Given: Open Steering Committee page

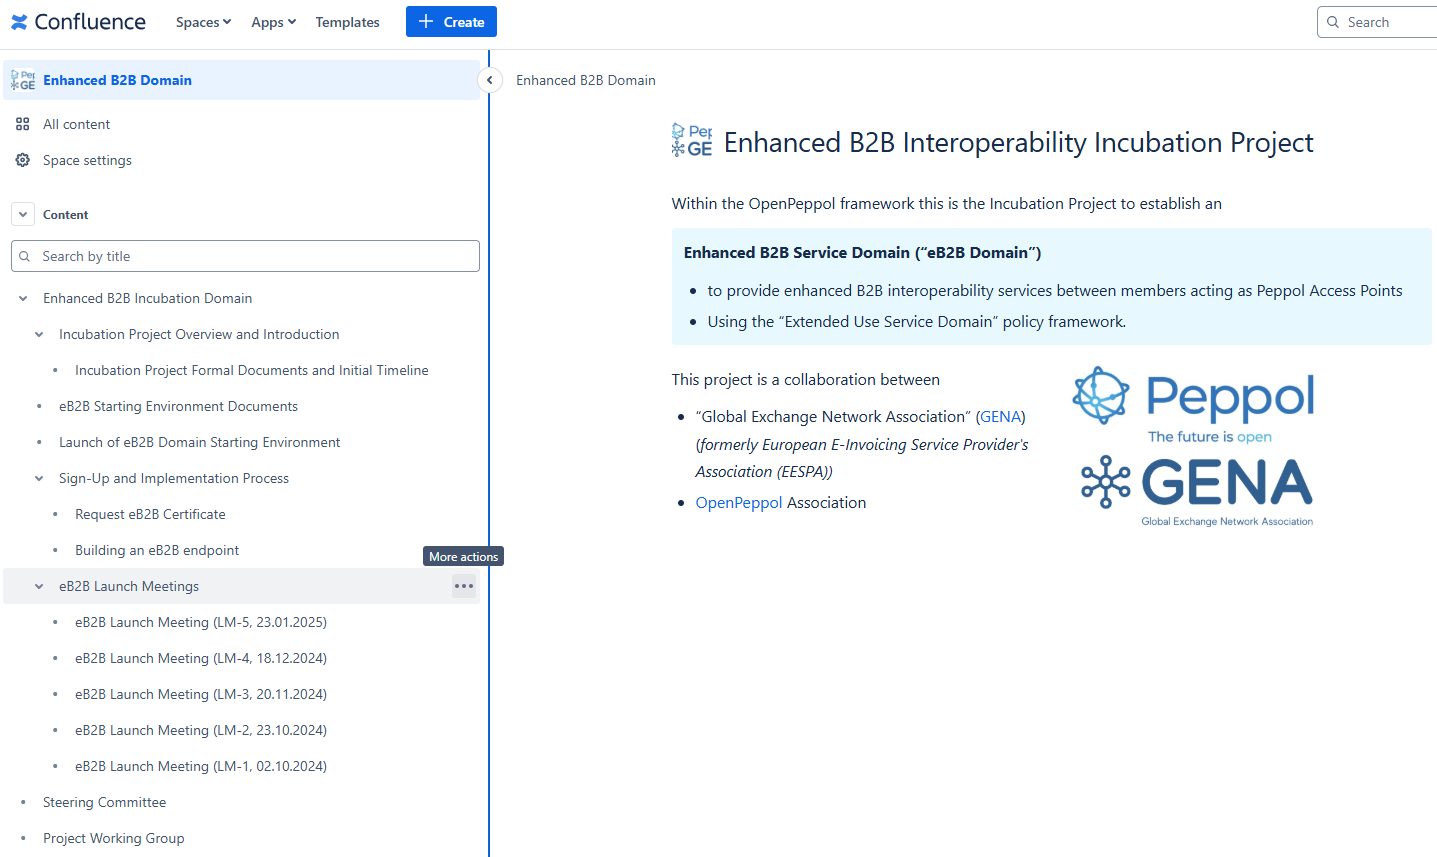Looking at the screenshot, I should [x=104, y=802].
